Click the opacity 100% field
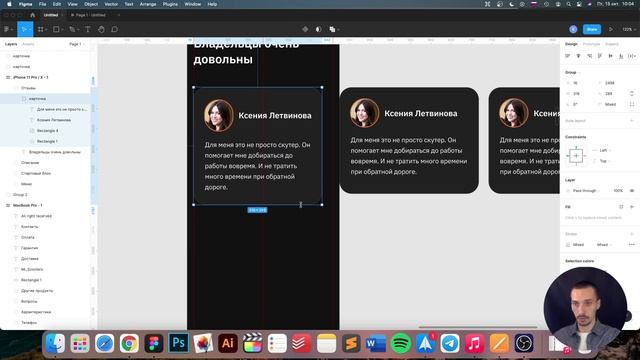Image resolution: width=640 pixels, height=360 pixels. (x=618, y=191)
